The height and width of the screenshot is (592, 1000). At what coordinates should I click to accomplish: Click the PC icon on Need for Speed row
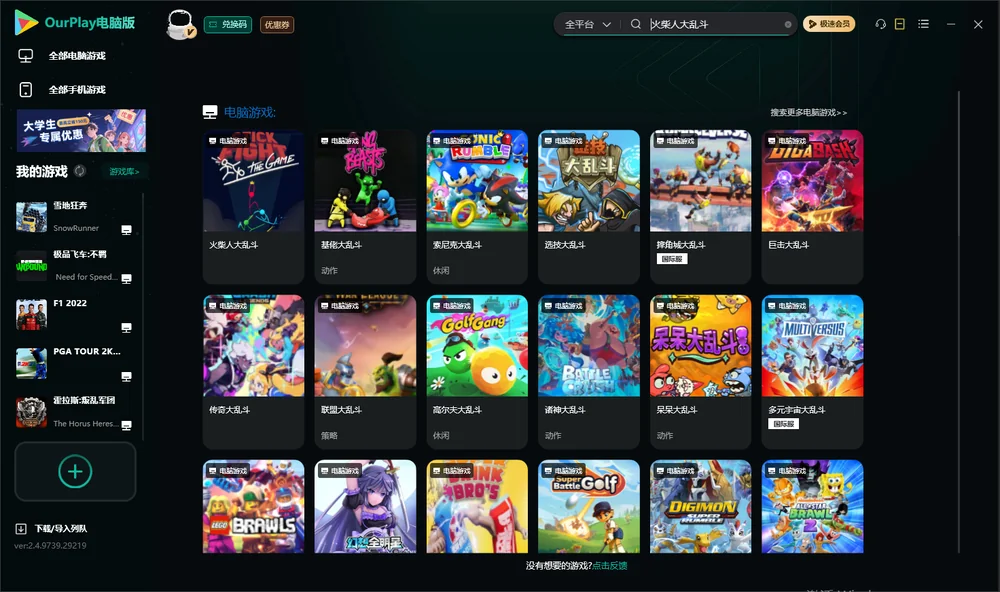(126, 278)
